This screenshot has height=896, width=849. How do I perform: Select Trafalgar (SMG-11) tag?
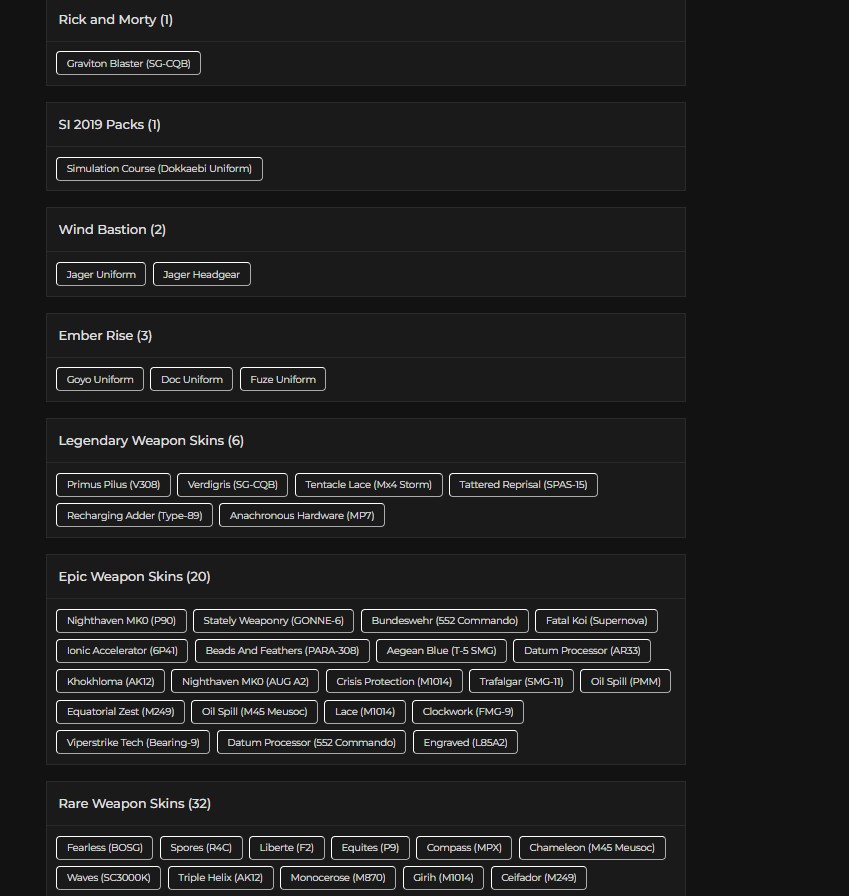coord(522,681)
